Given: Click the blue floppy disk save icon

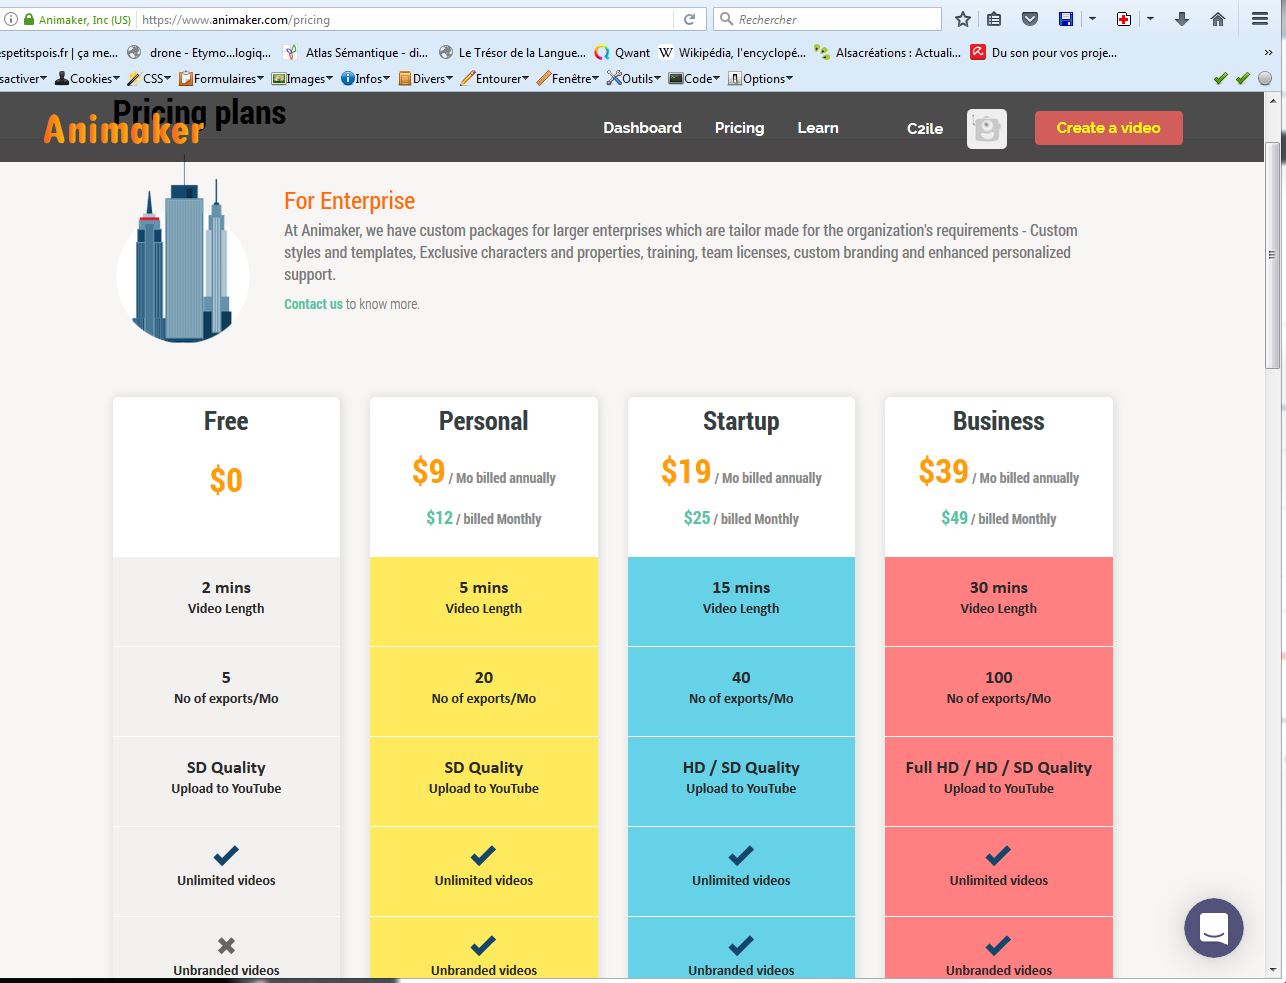Looking at the screenshot, I should pos(1066,19).
